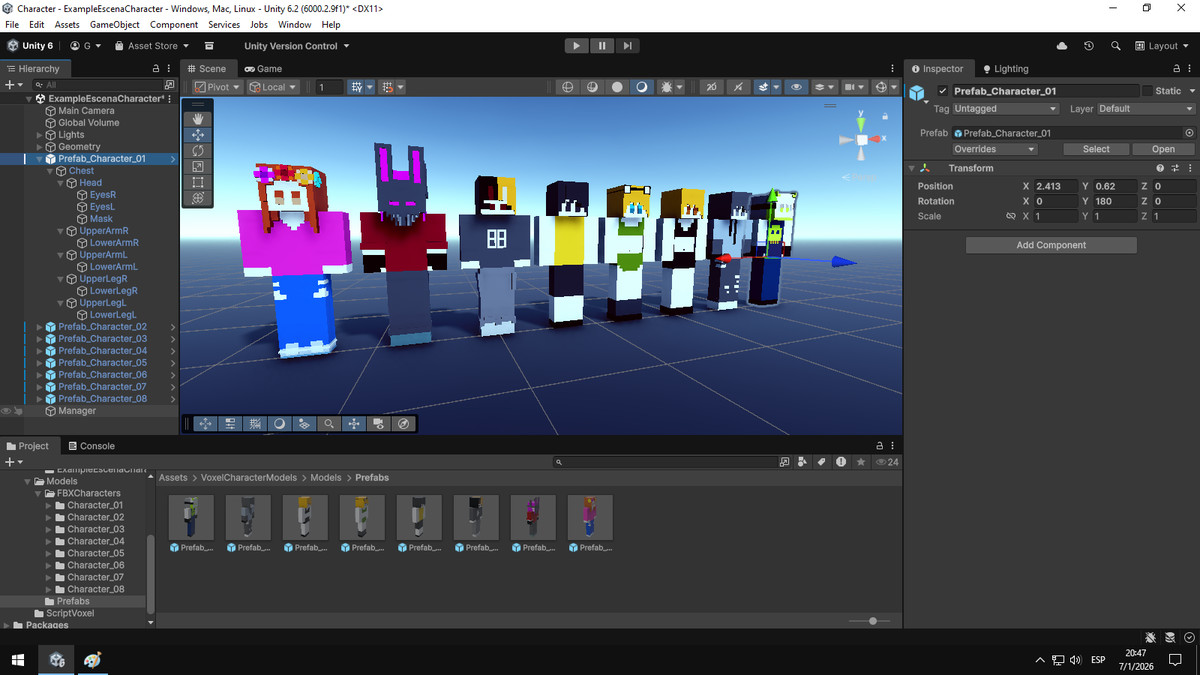Uncheck the Prefab_Character_01 active checkbox
1200x675 pixels.
[x=942, y=90]
